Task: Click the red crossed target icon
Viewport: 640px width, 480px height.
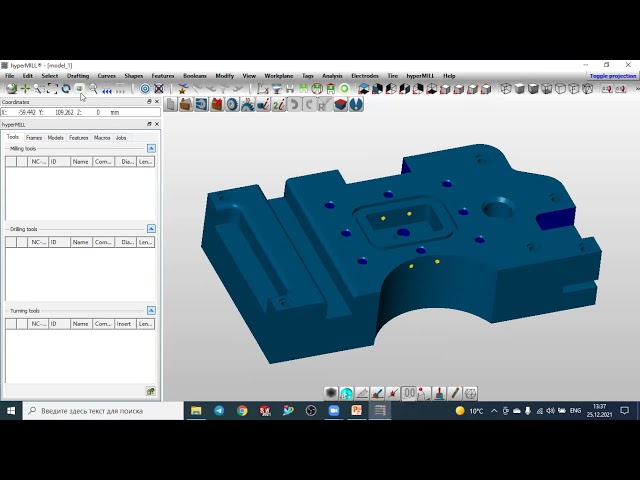Action: (159, 89)
